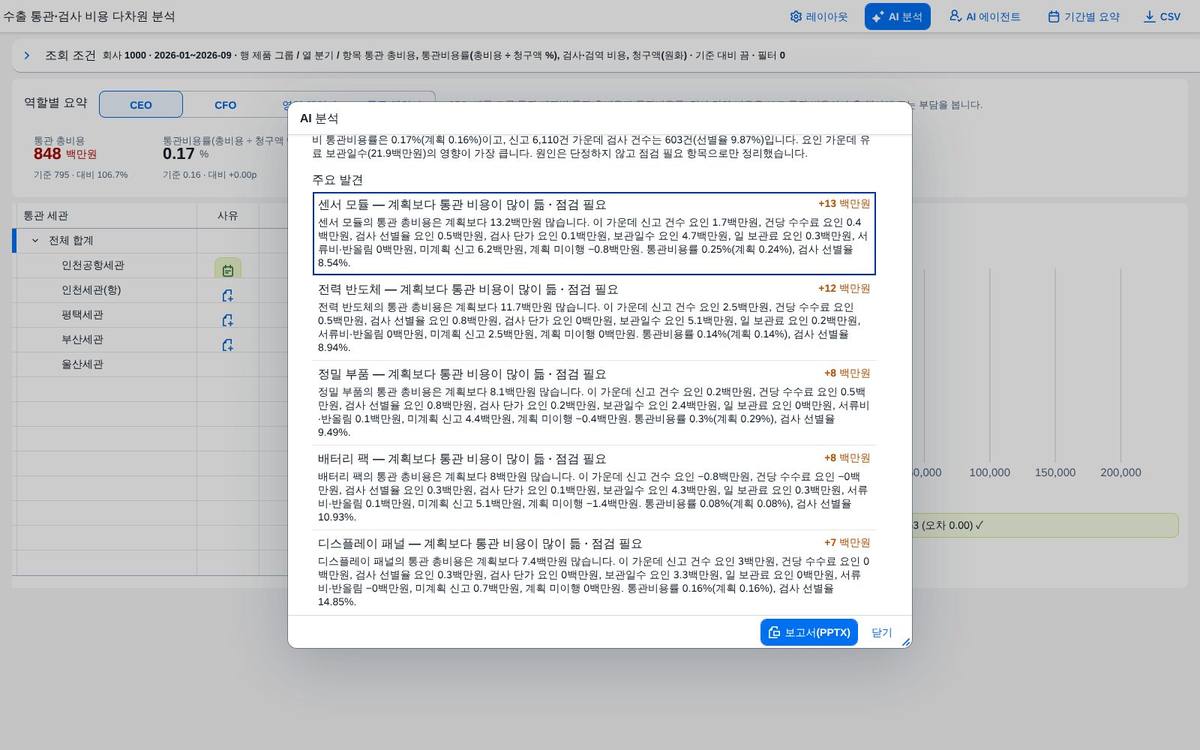Screen dimensions: 1200x750
Task: Close the dialog with 닫기
Action: (x=881, y=632)
